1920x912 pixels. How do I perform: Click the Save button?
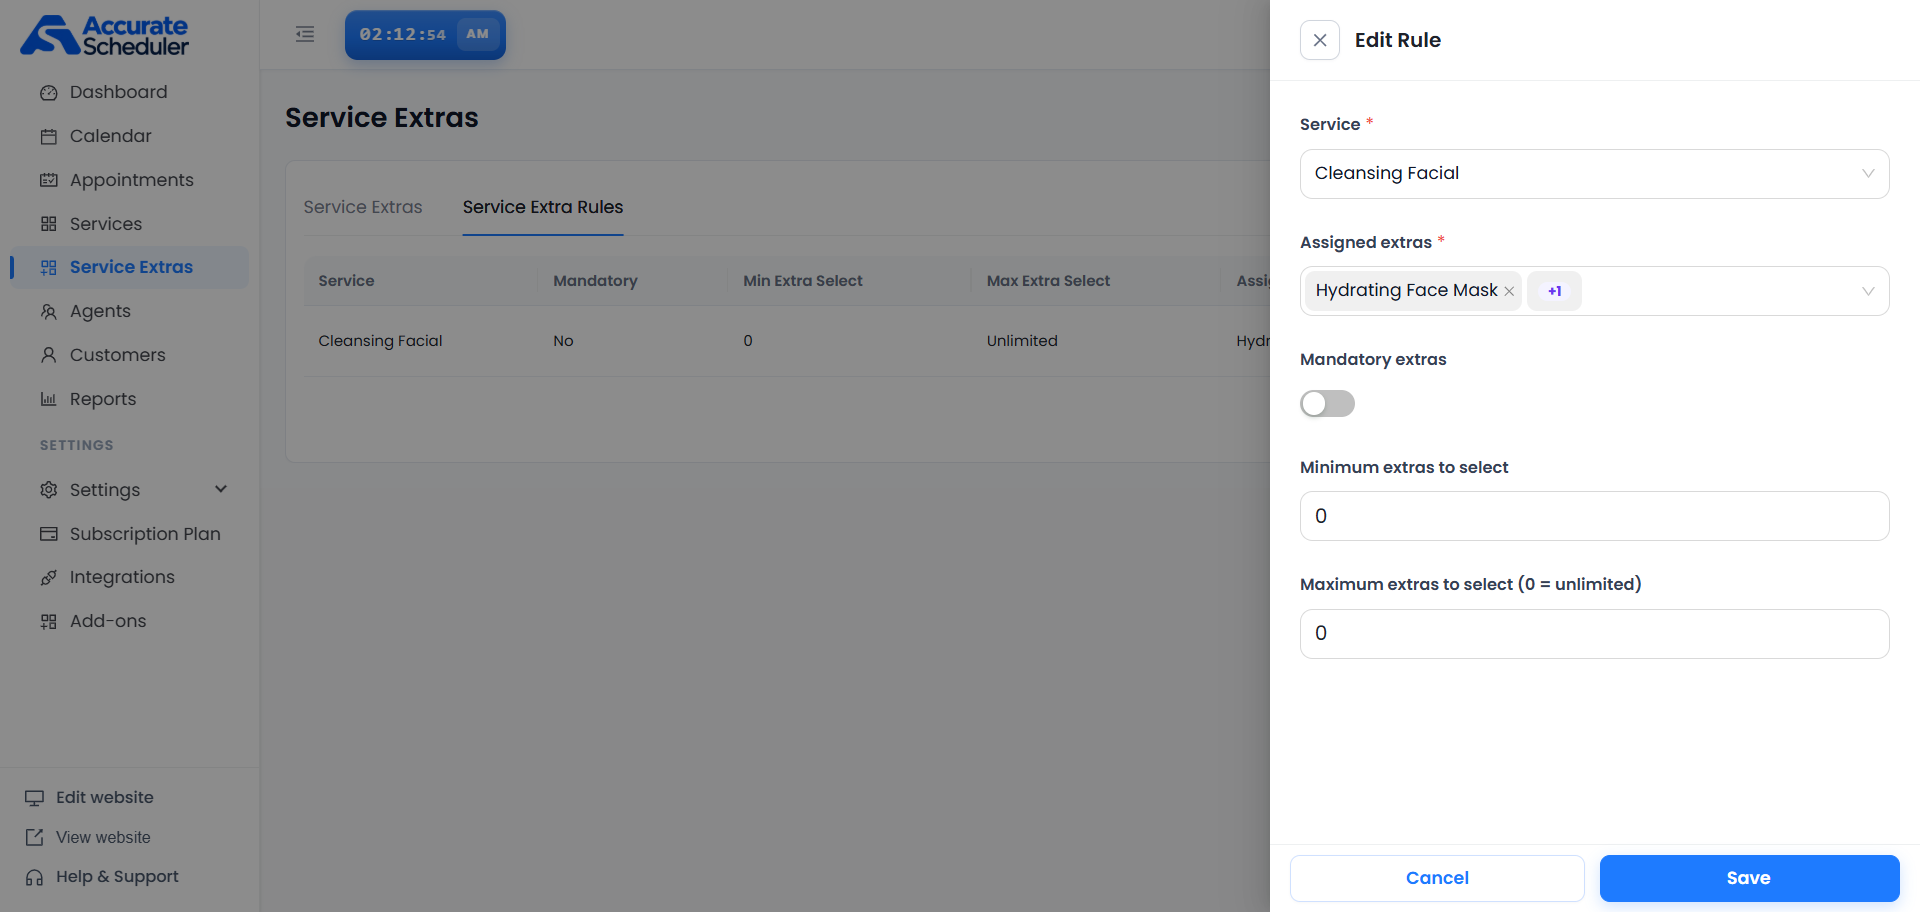1749,878
